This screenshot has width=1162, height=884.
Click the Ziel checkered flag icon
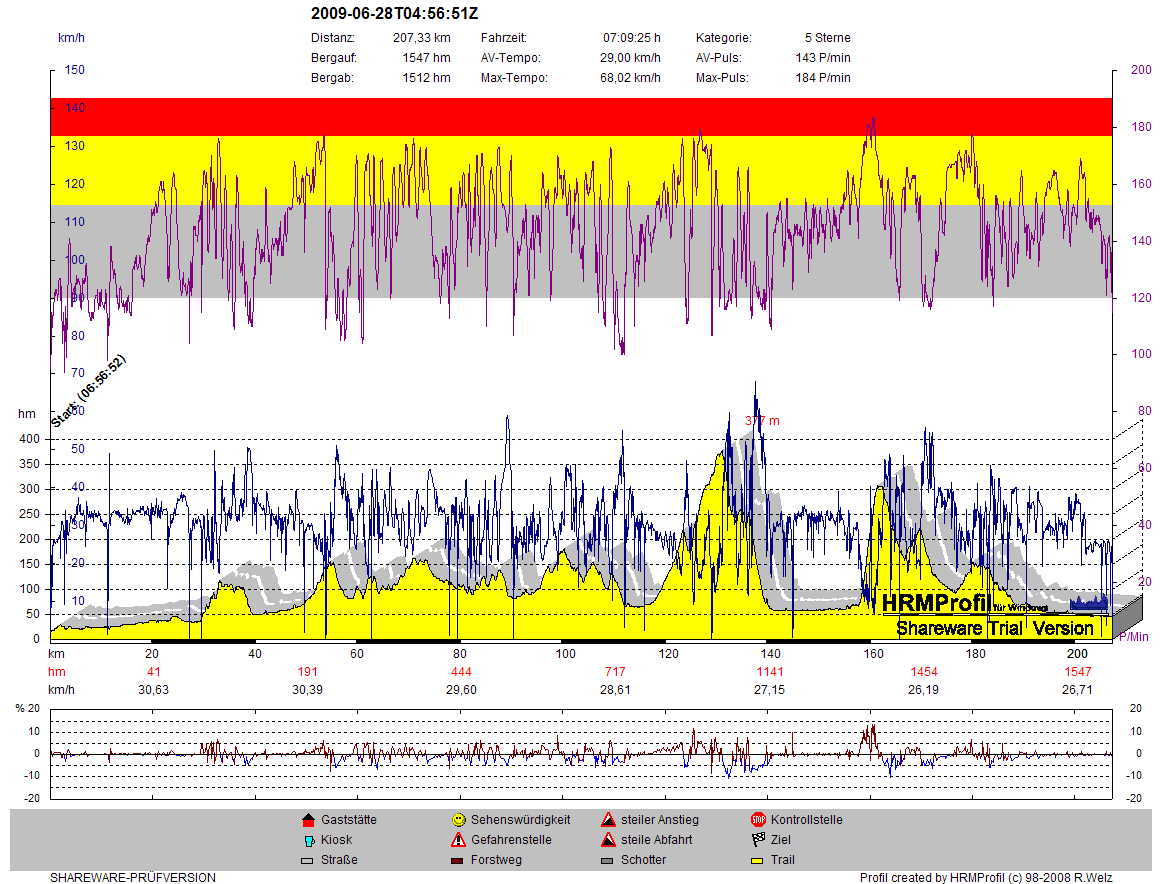(x=758, y=840)
